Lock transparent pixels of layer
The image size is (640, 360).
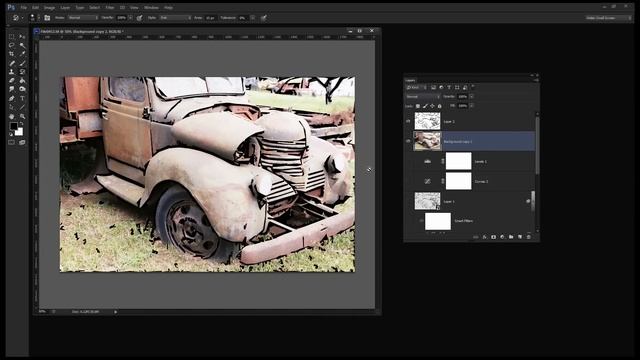coord(418,106)
